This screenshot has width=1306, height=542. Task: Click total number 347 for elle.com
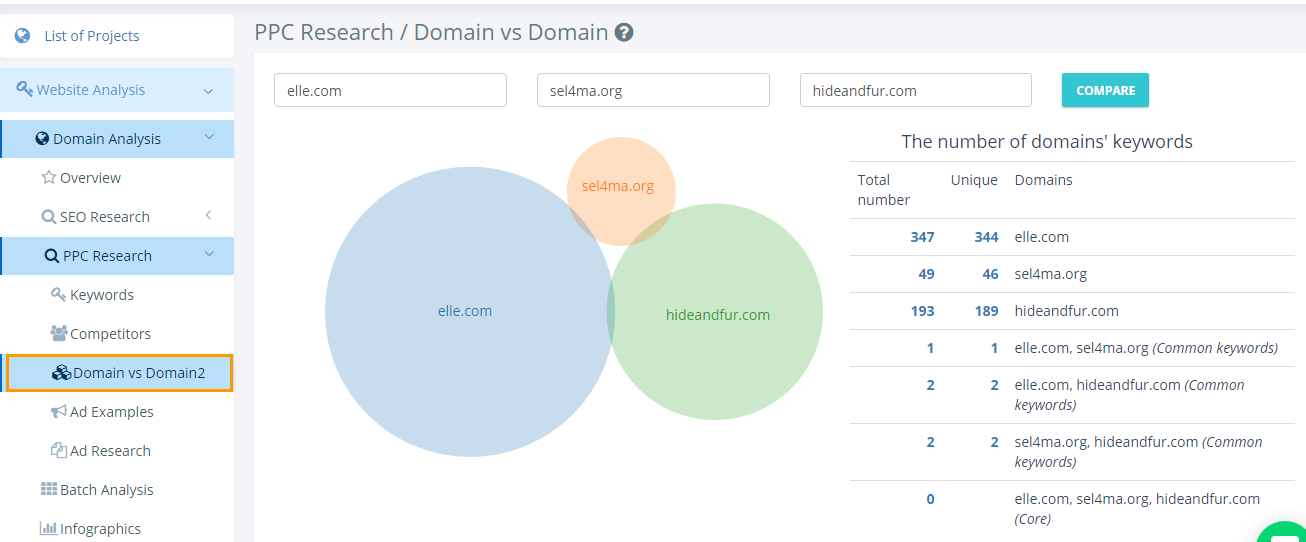(922, 237)
